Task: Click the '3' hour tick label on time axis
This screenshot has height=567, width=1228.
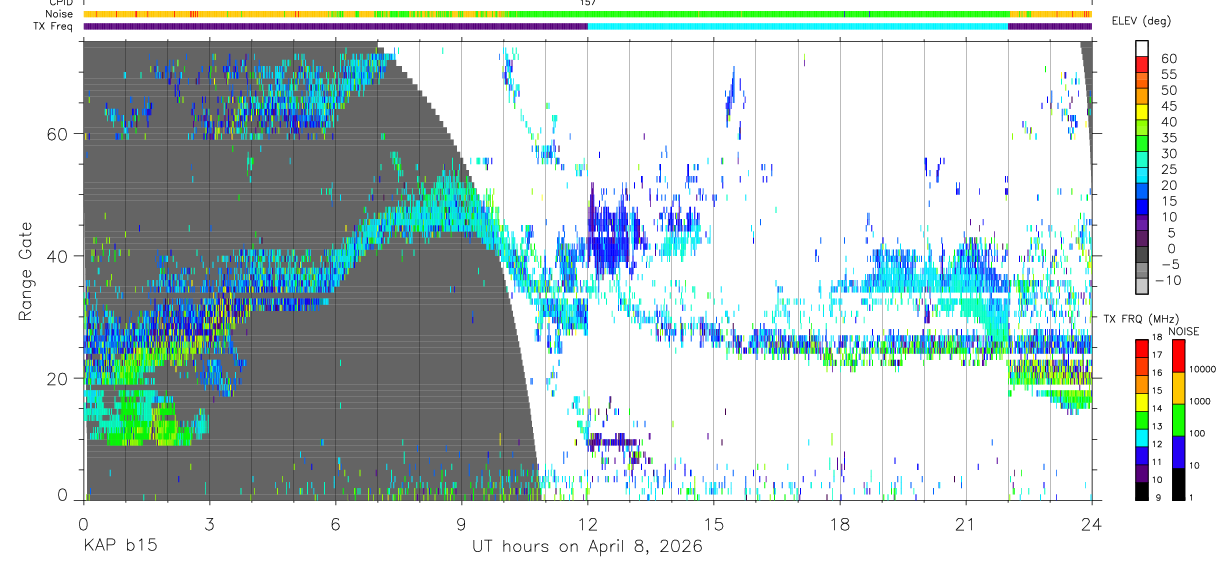Action: tap(209, 523)
